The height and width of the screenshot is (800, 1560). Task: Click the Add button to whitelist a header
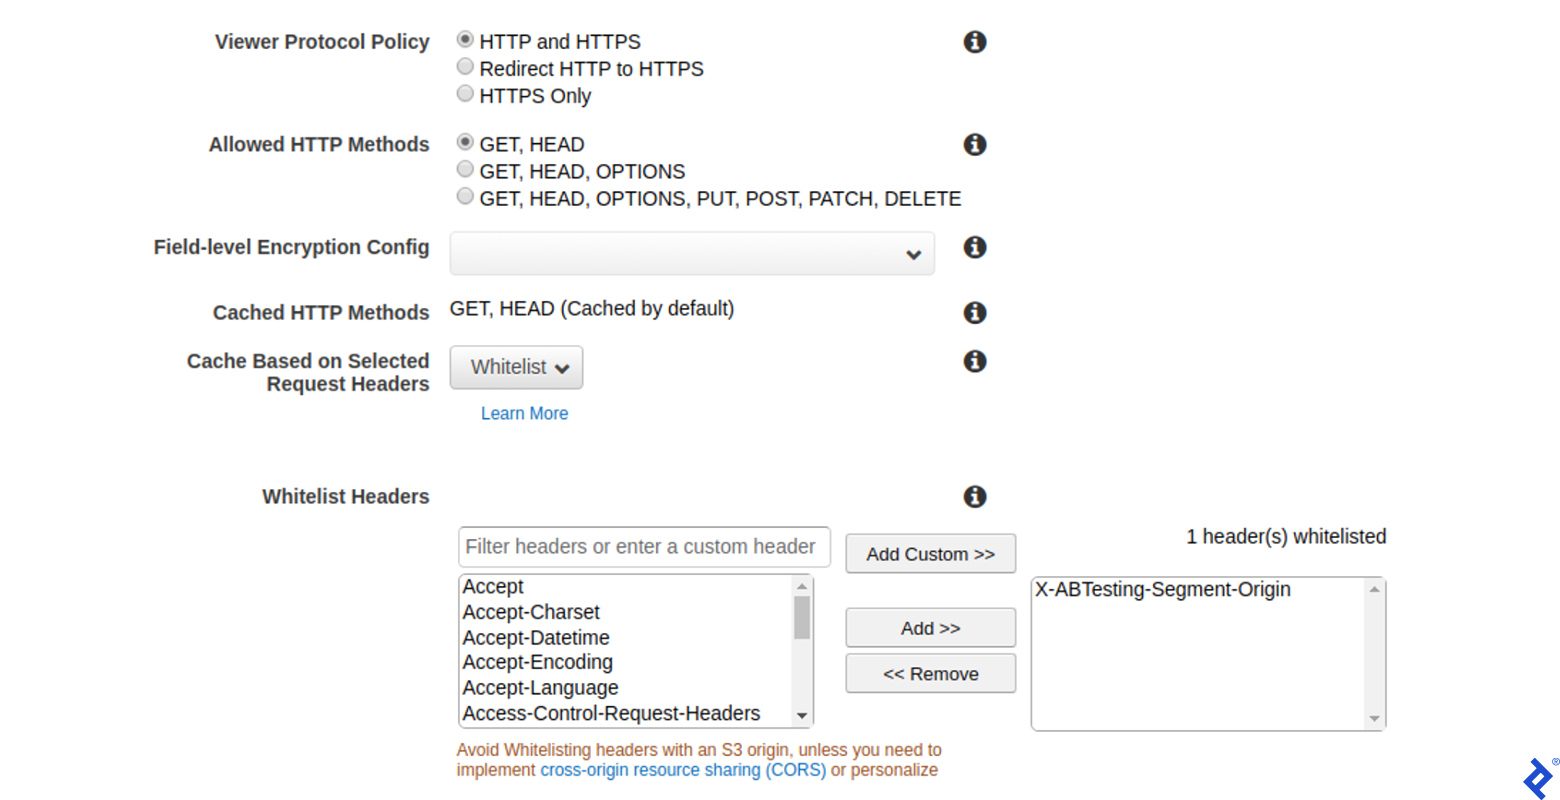click(929, 627)
